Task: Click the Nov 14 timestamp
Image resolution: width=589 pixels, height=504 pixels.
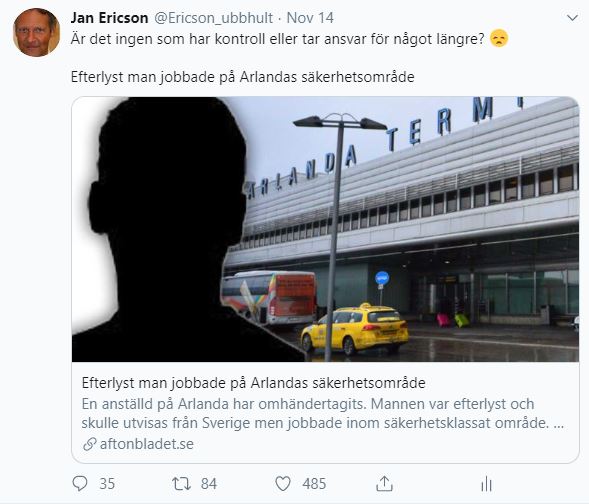Action: point(310,18)
